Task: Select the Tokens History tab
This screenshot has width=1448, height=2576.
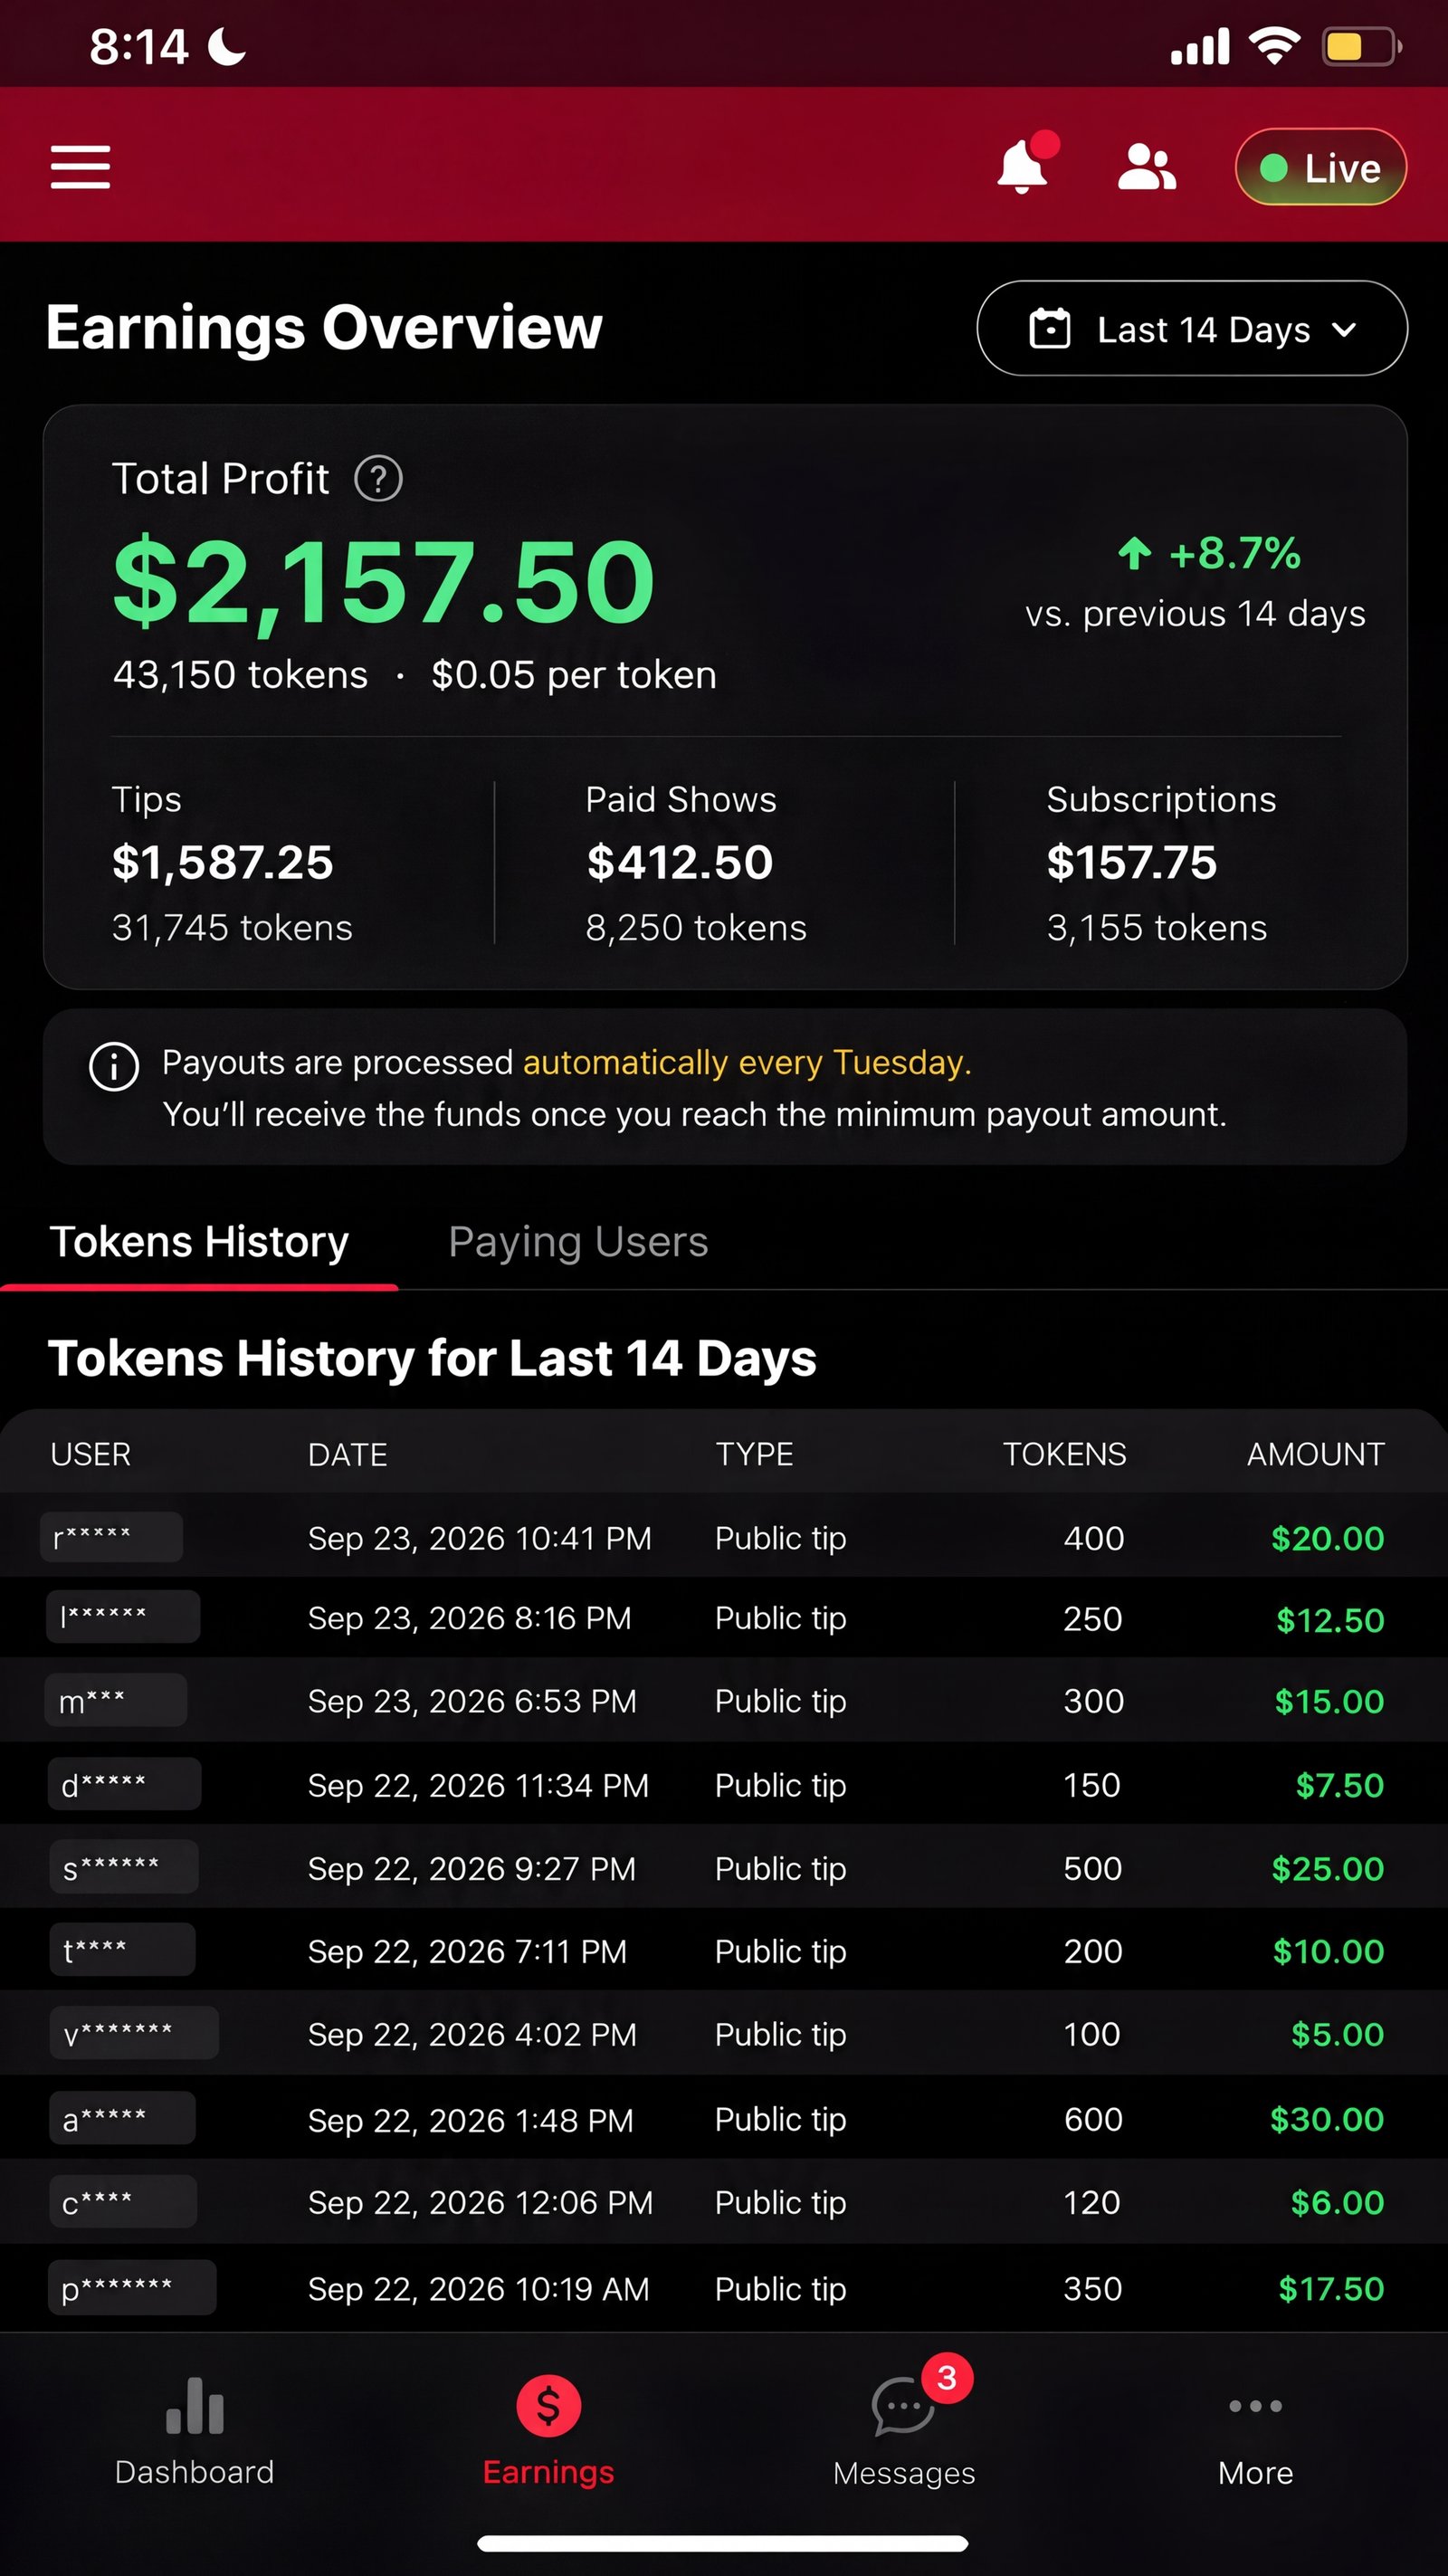Action: [199, 1241]
